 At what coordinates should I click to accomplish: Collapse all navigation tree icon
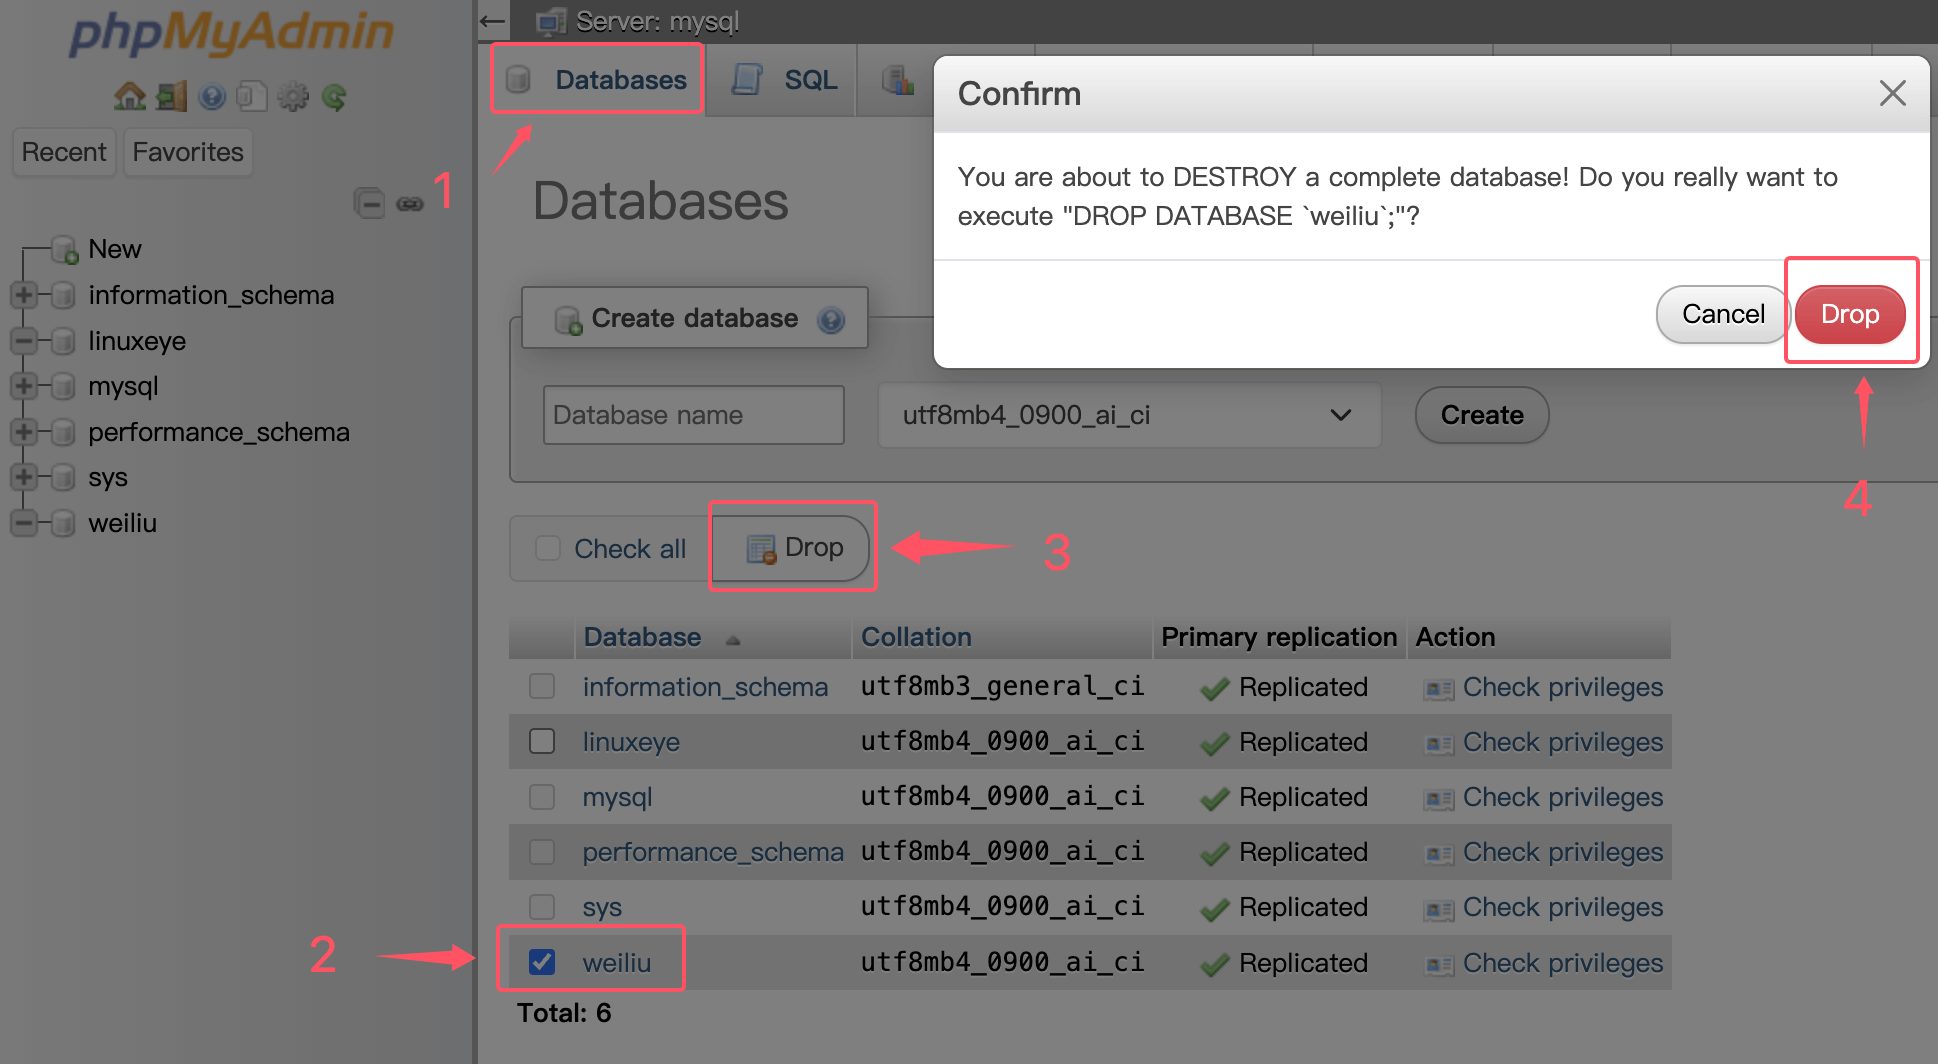369,203
